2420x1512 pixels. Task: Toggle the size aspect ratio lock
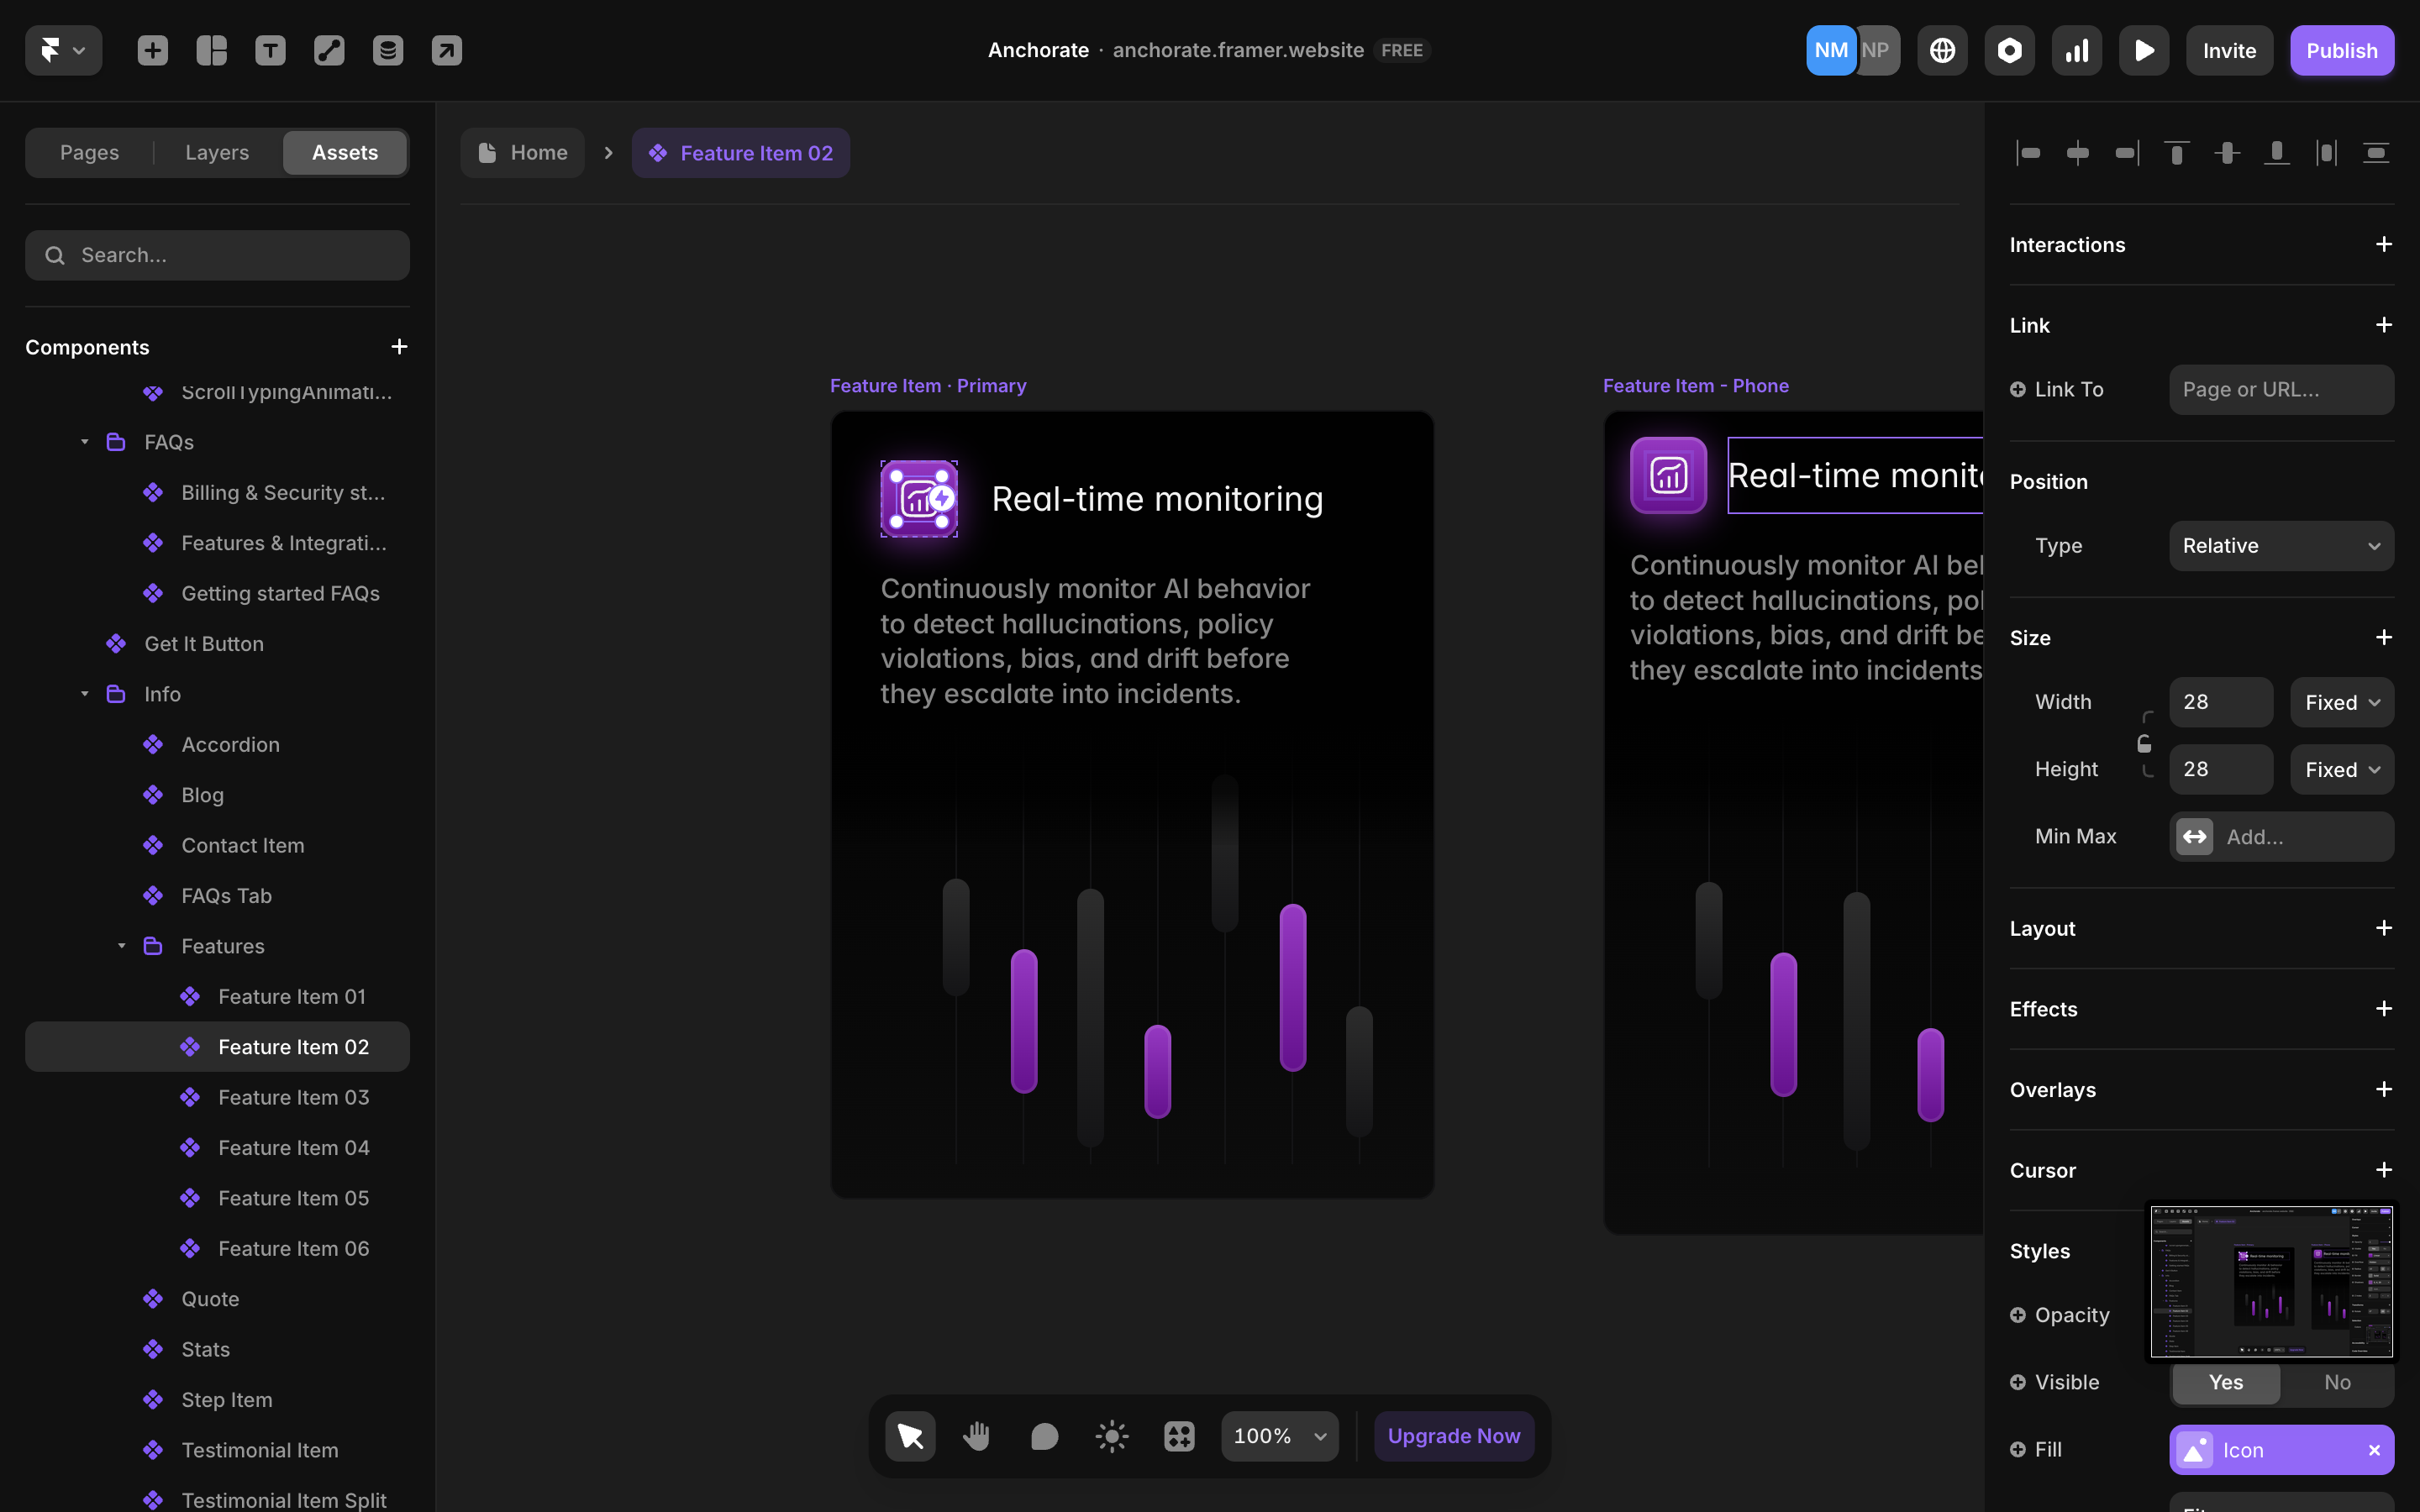[x=2144, y=744]
